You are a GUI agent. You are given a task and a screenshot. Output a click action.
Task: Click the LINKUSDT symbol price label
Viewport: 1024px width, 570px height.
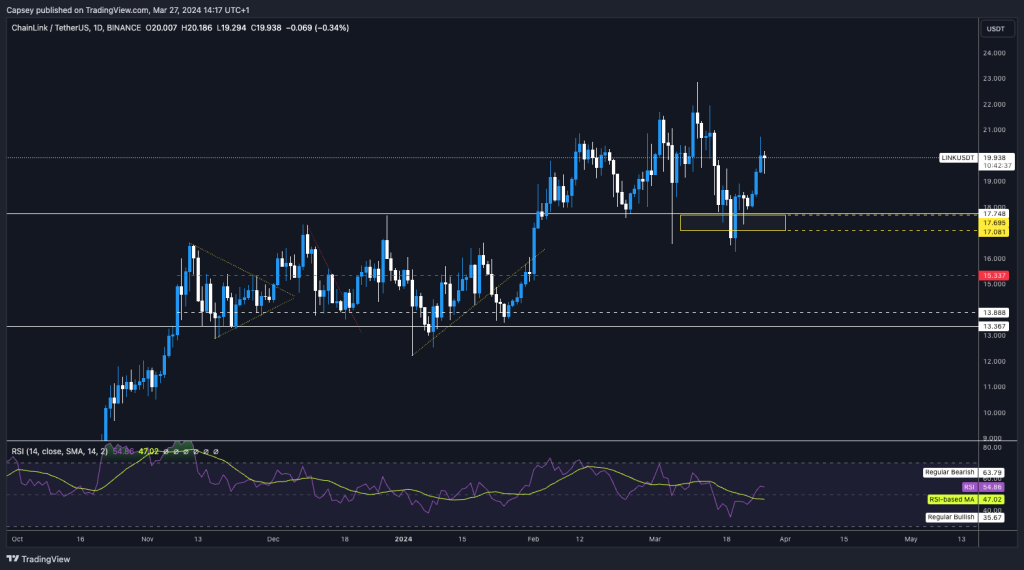(958, 158)
